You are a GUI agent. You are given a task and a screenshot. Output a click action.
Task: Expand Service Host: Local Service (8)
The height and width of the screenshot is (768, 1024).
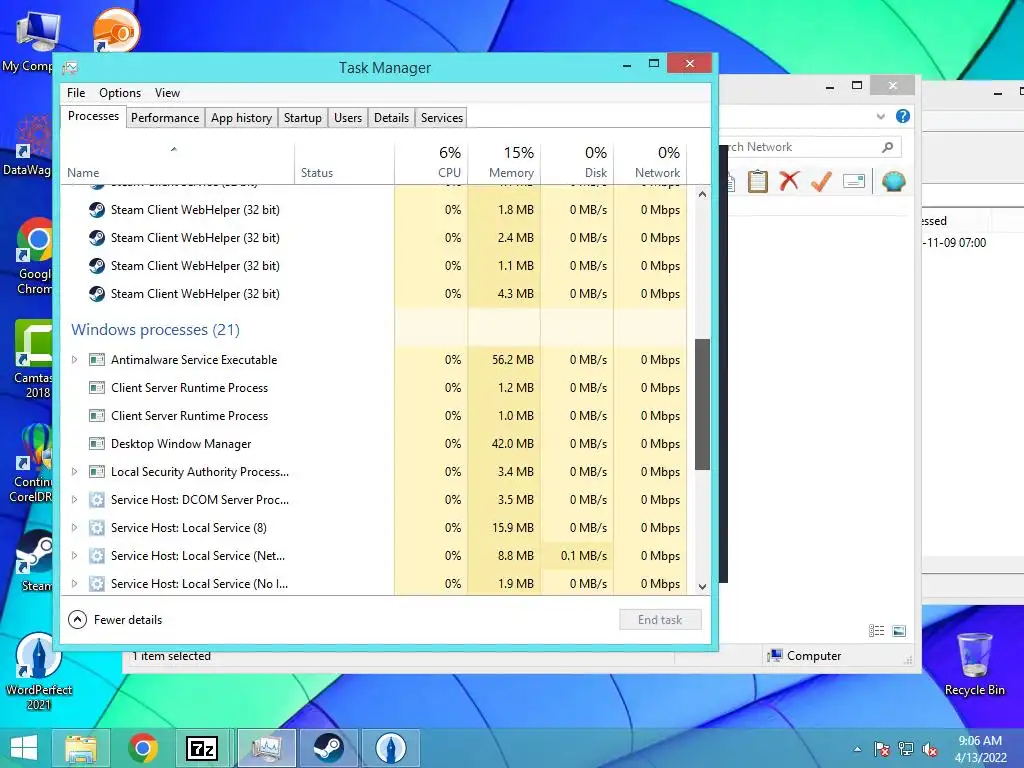74,528
